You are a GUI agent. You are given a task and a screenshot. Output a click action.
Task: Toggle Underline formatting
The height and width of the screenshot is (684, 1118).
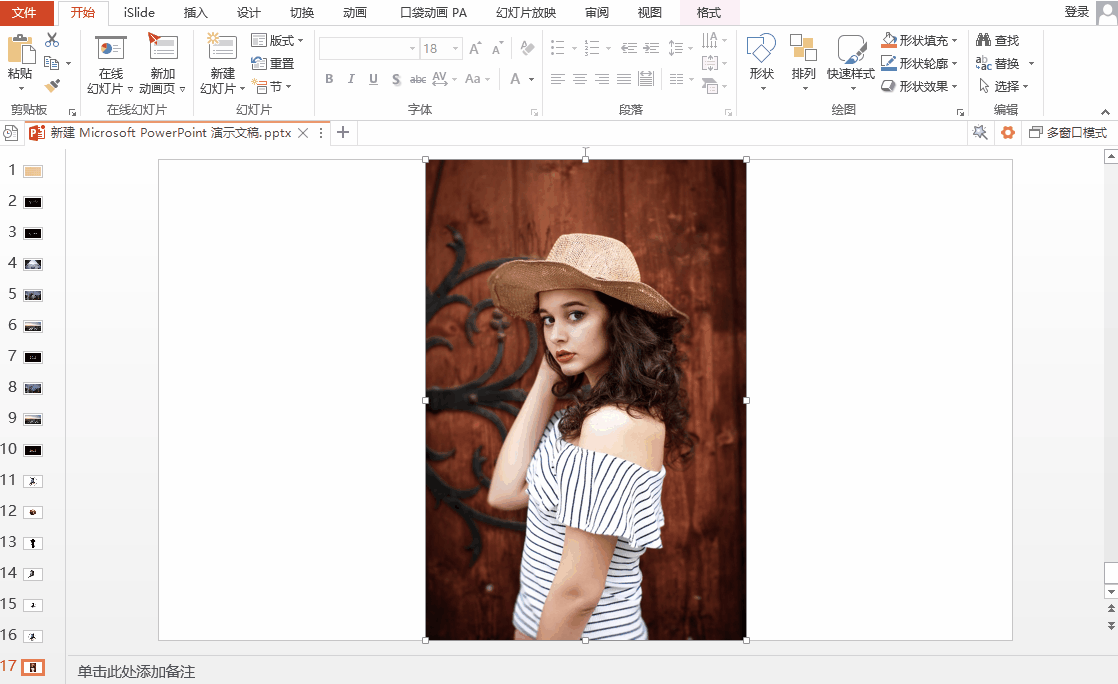pos(373,79)
